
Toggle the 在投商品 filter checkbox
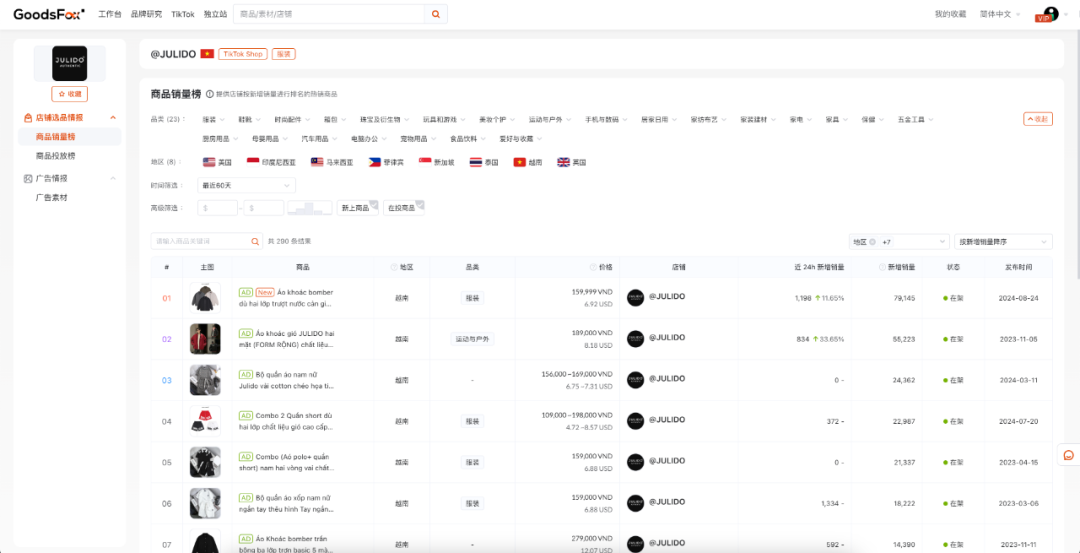tap(404, 207)
